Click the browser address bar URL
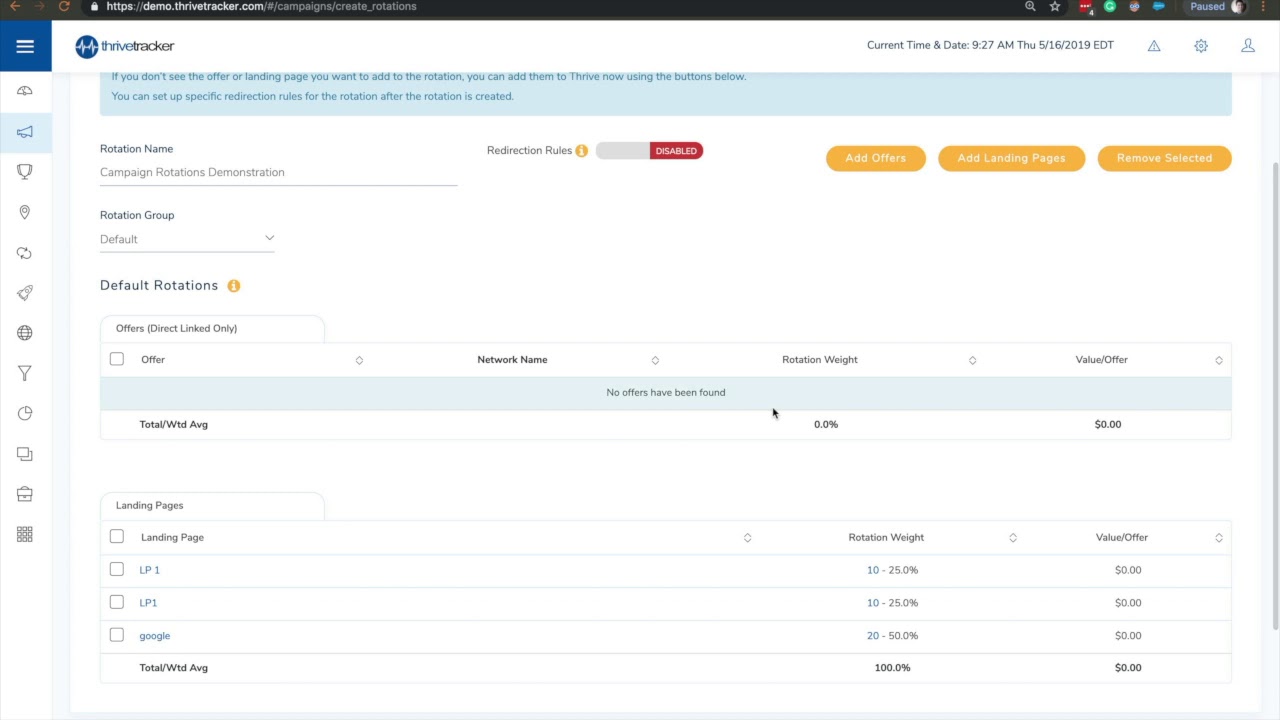 tap(261, 6)
